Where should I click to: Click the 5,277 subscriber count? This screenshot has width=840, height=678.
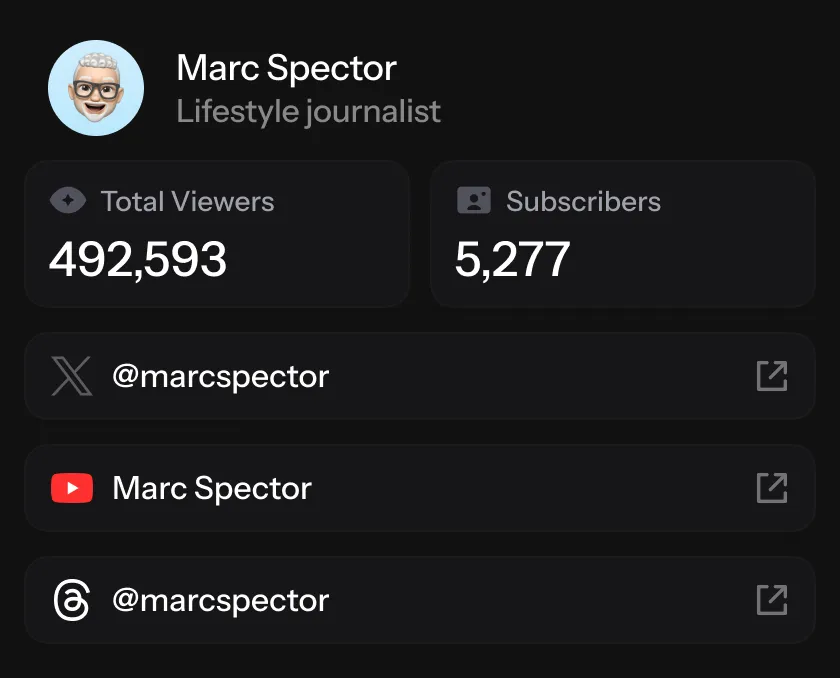(x=512, y=260)
